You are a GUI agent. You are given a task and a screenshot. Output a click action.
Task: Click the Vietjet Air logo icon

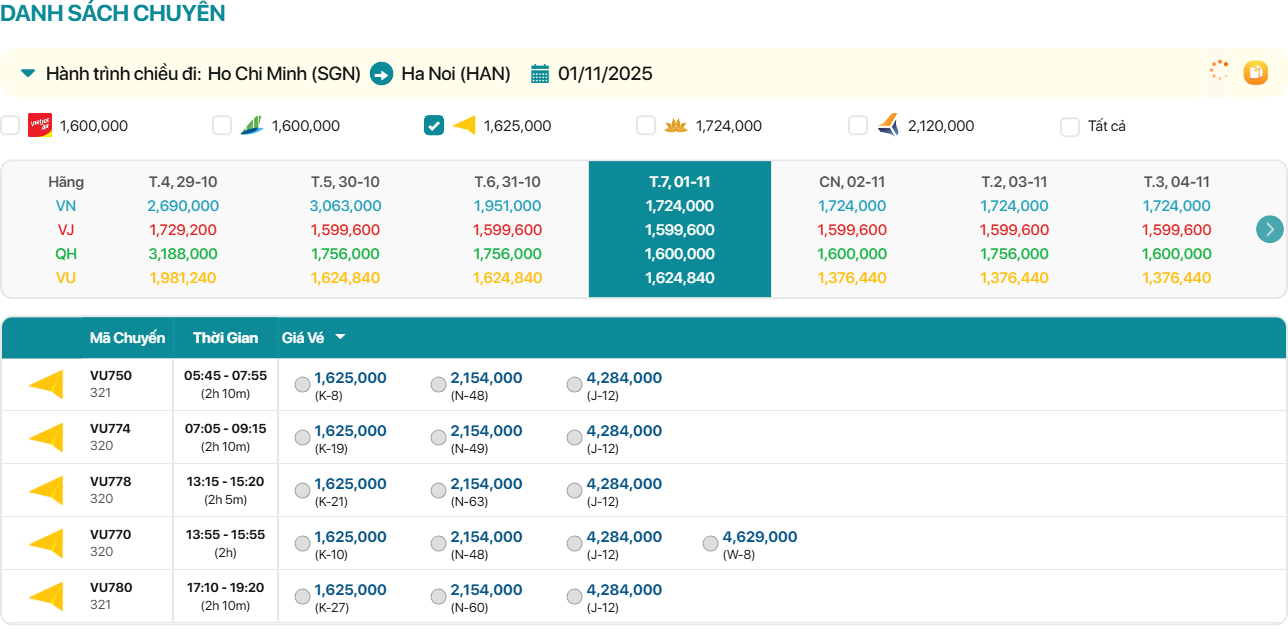(x=40, y=125)
